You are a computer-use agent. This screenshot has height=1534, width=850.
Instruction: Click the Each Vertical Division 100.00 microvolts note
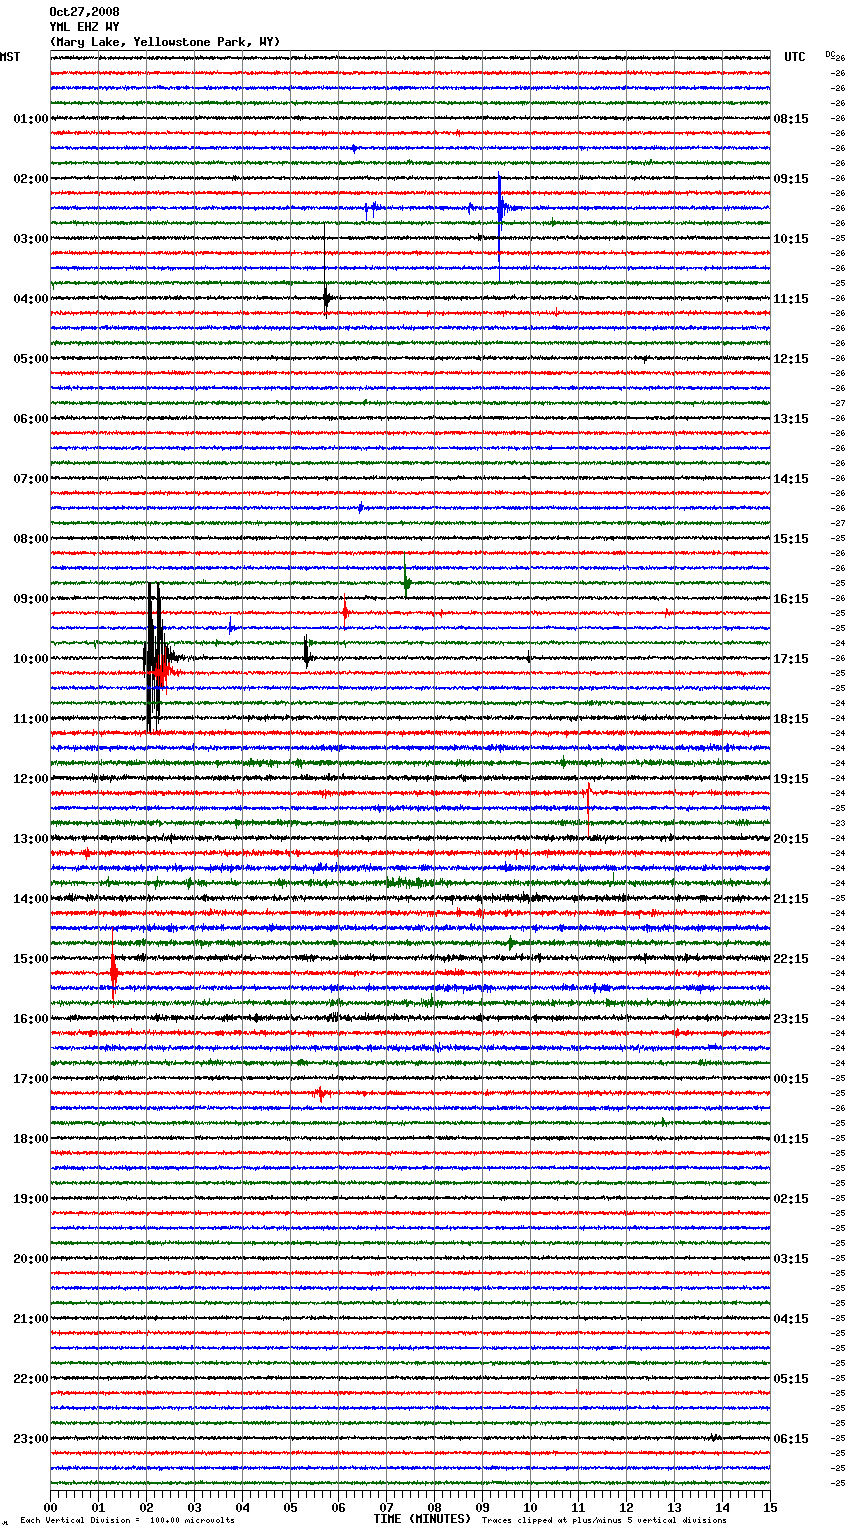click(x=128, y=1521)
